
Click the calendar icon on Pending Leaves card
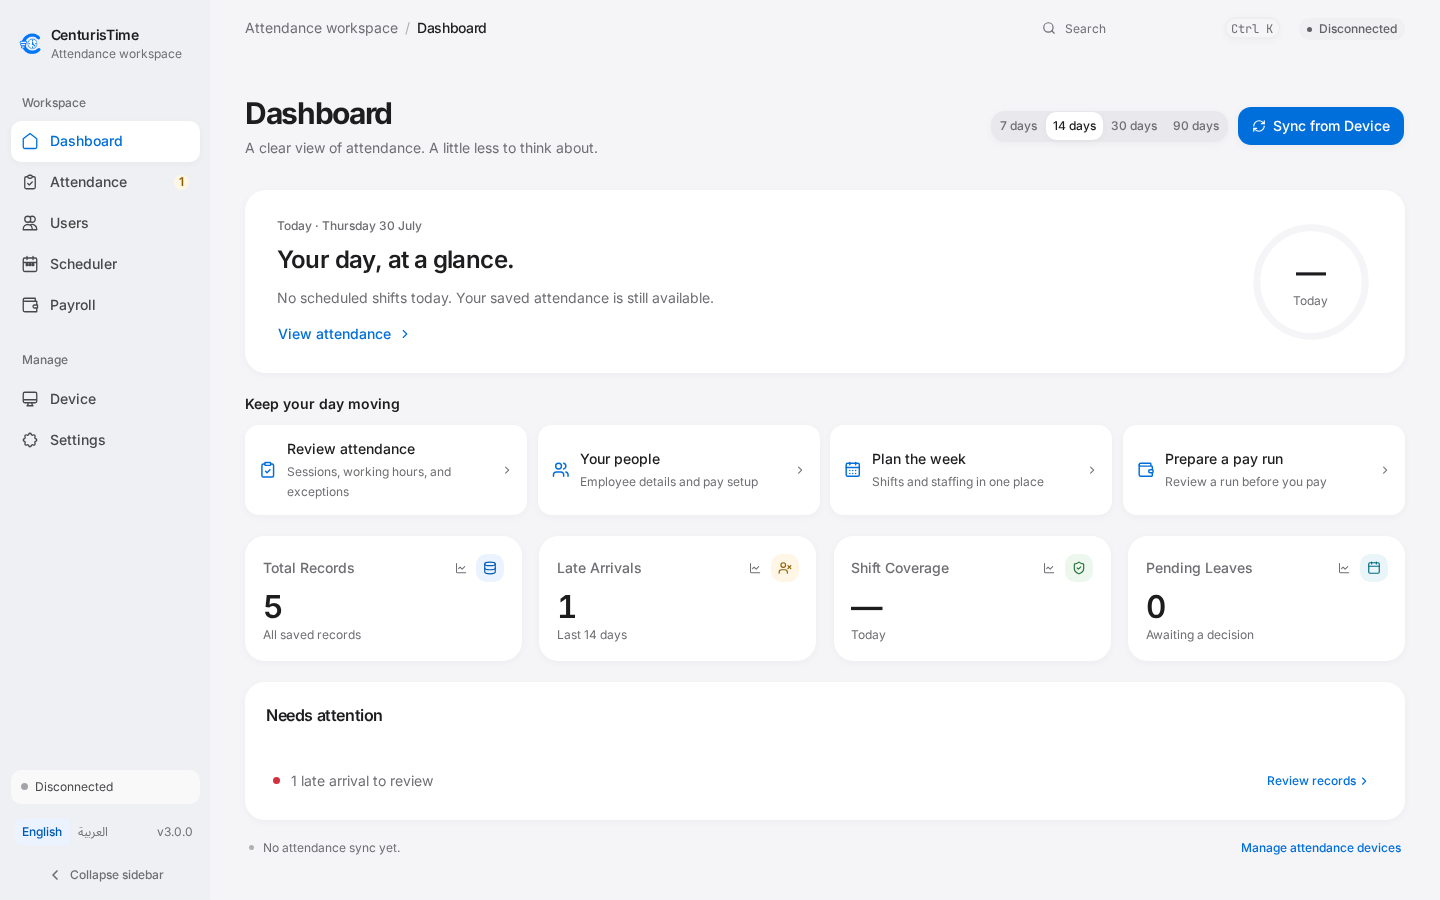[x=1374, y=568]
